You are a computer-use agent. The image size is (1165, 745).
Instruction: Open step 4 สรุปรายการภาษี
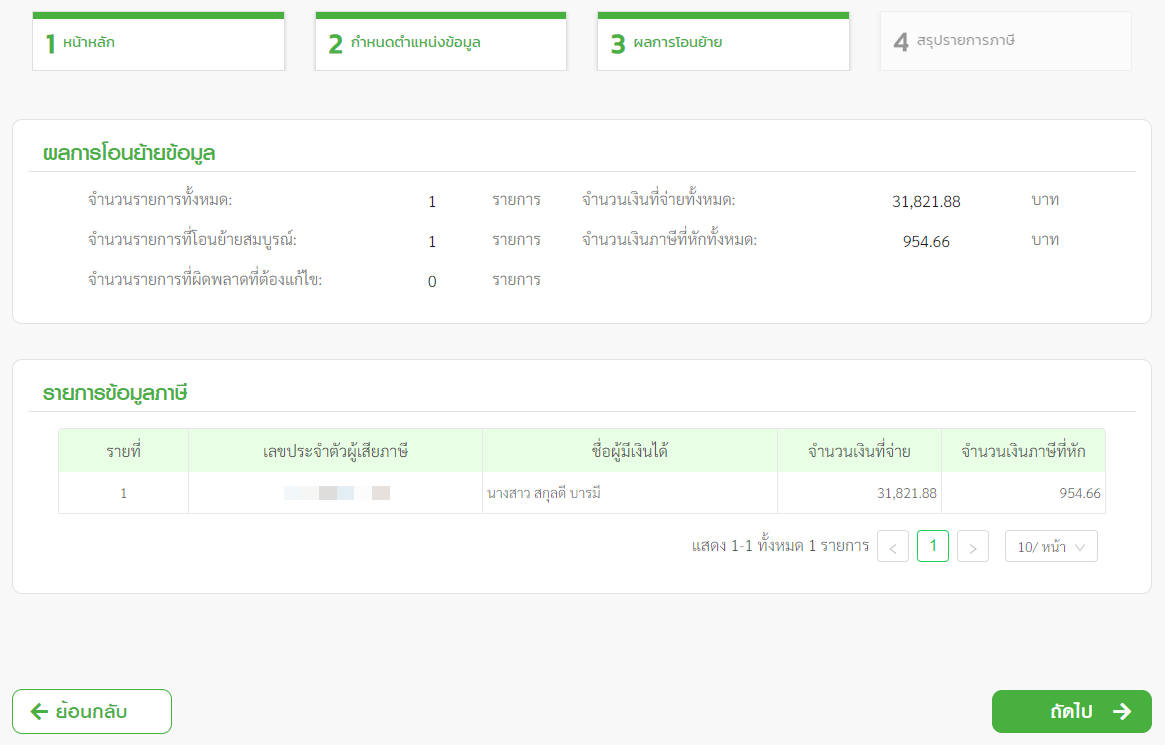(x=1005, y=41)
